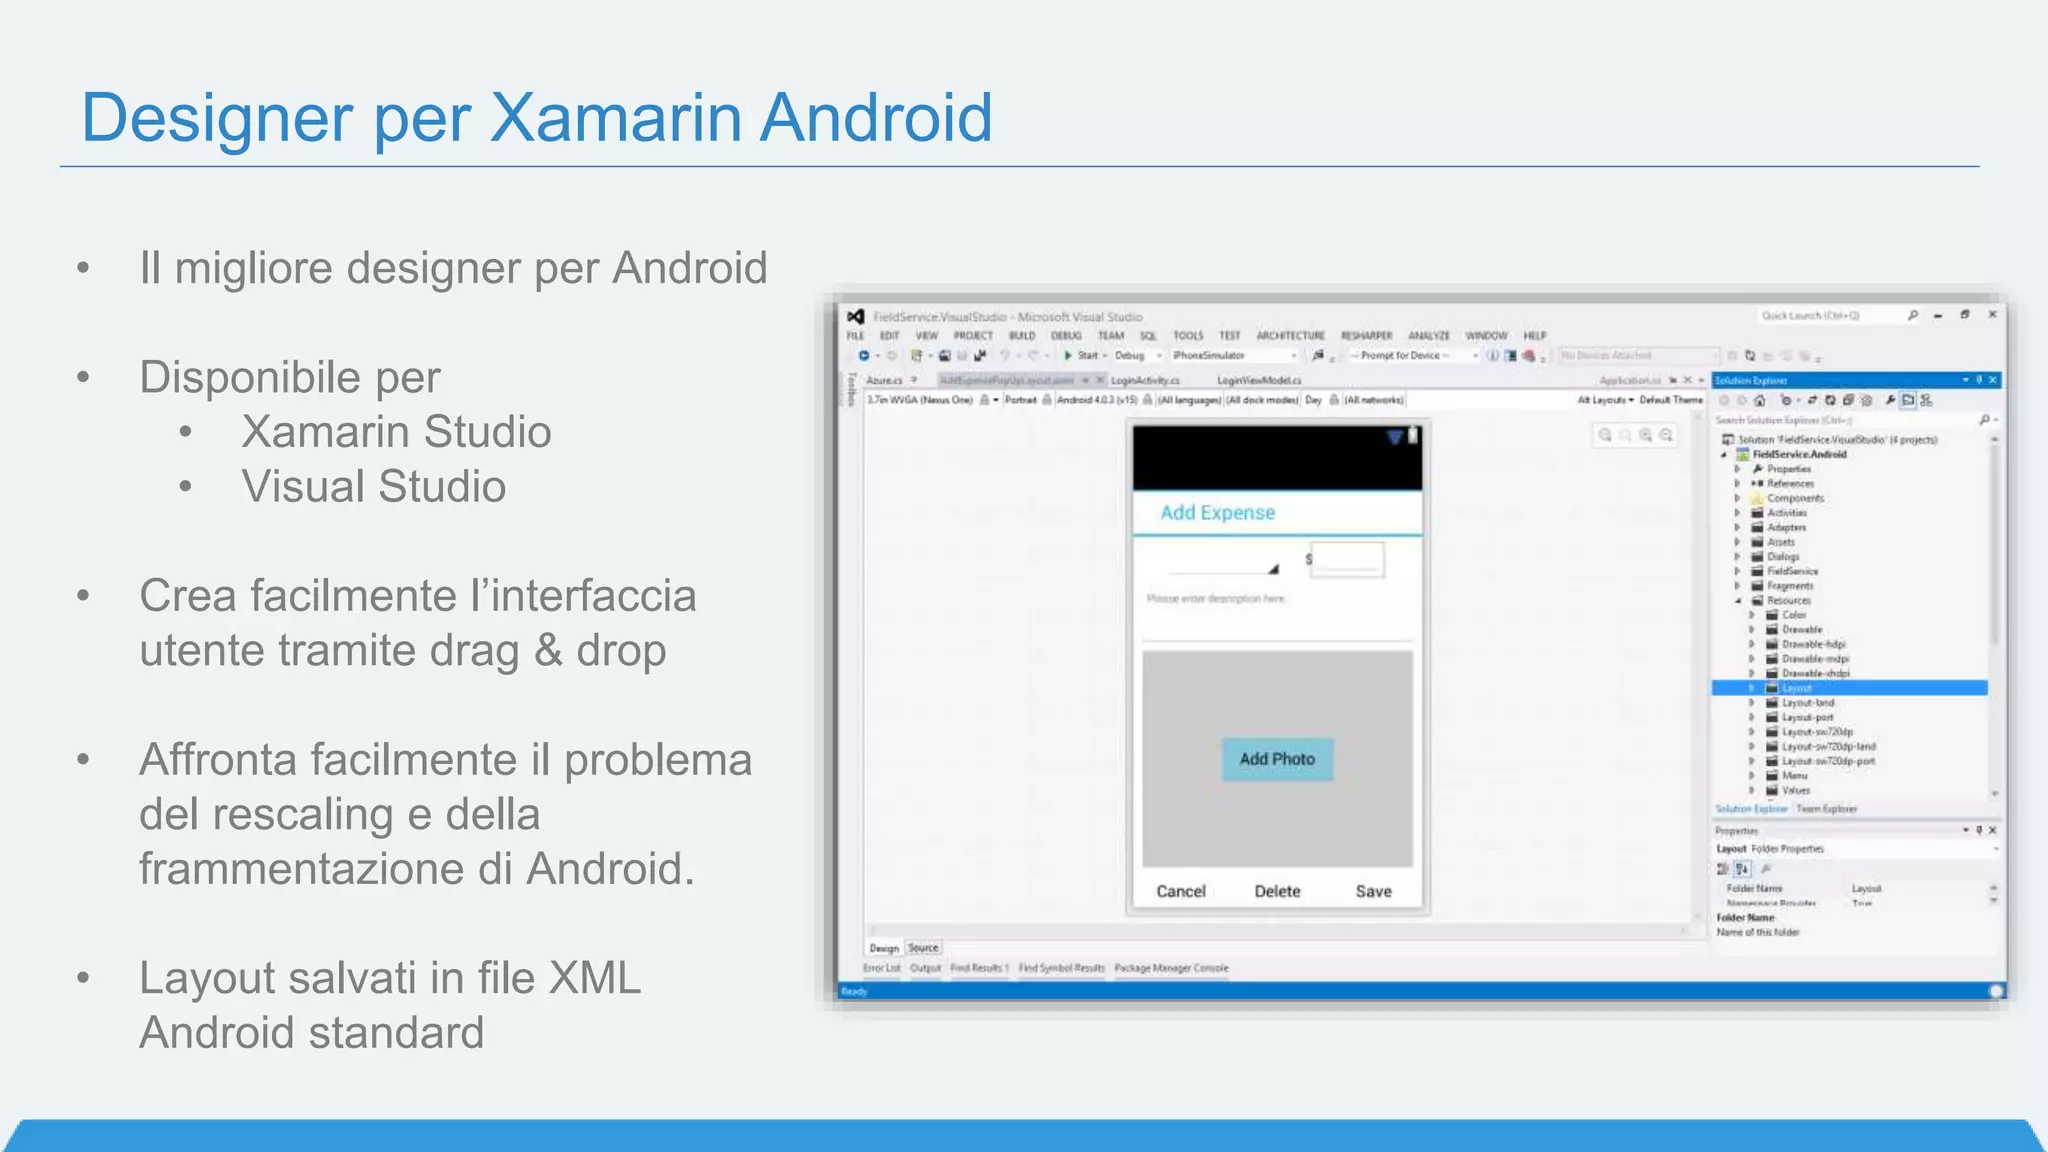Click the Default Theme selector
This screenshot has width=2048, height=1152.
click(1671, 400)
